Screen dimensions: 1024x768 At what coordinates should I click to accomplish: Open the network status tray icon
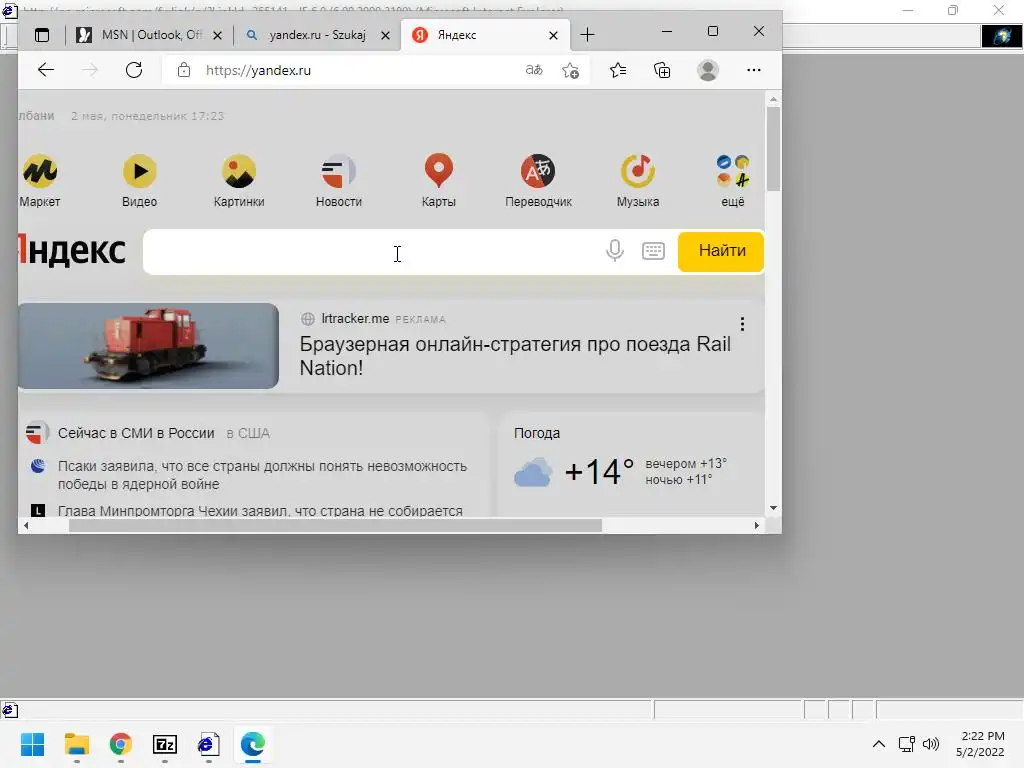[906, 744]
